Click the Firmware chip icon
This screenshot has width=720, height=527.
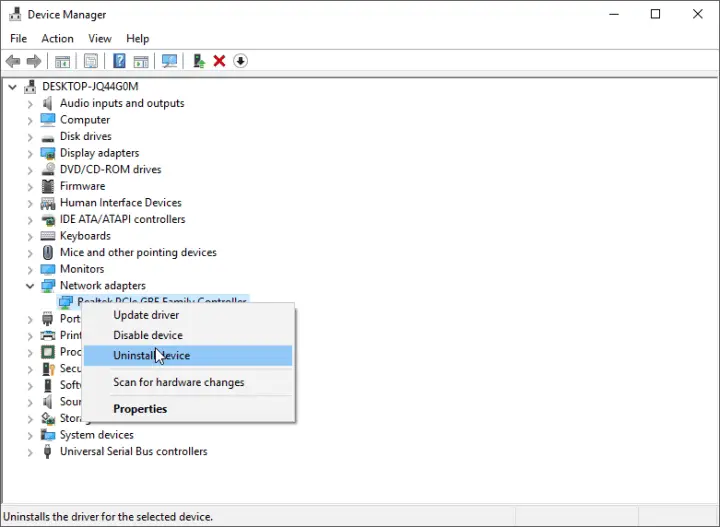[48, 186]
